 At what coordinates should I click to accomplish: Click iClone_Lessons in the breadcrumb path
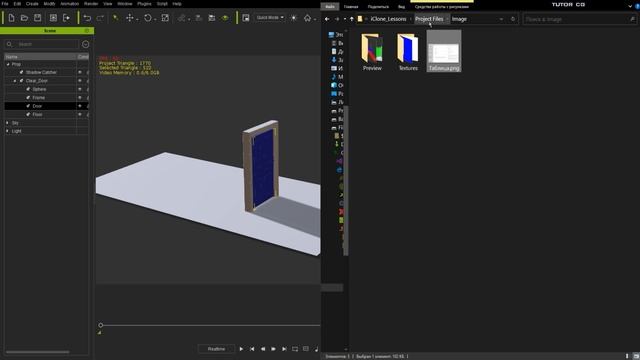389,19
